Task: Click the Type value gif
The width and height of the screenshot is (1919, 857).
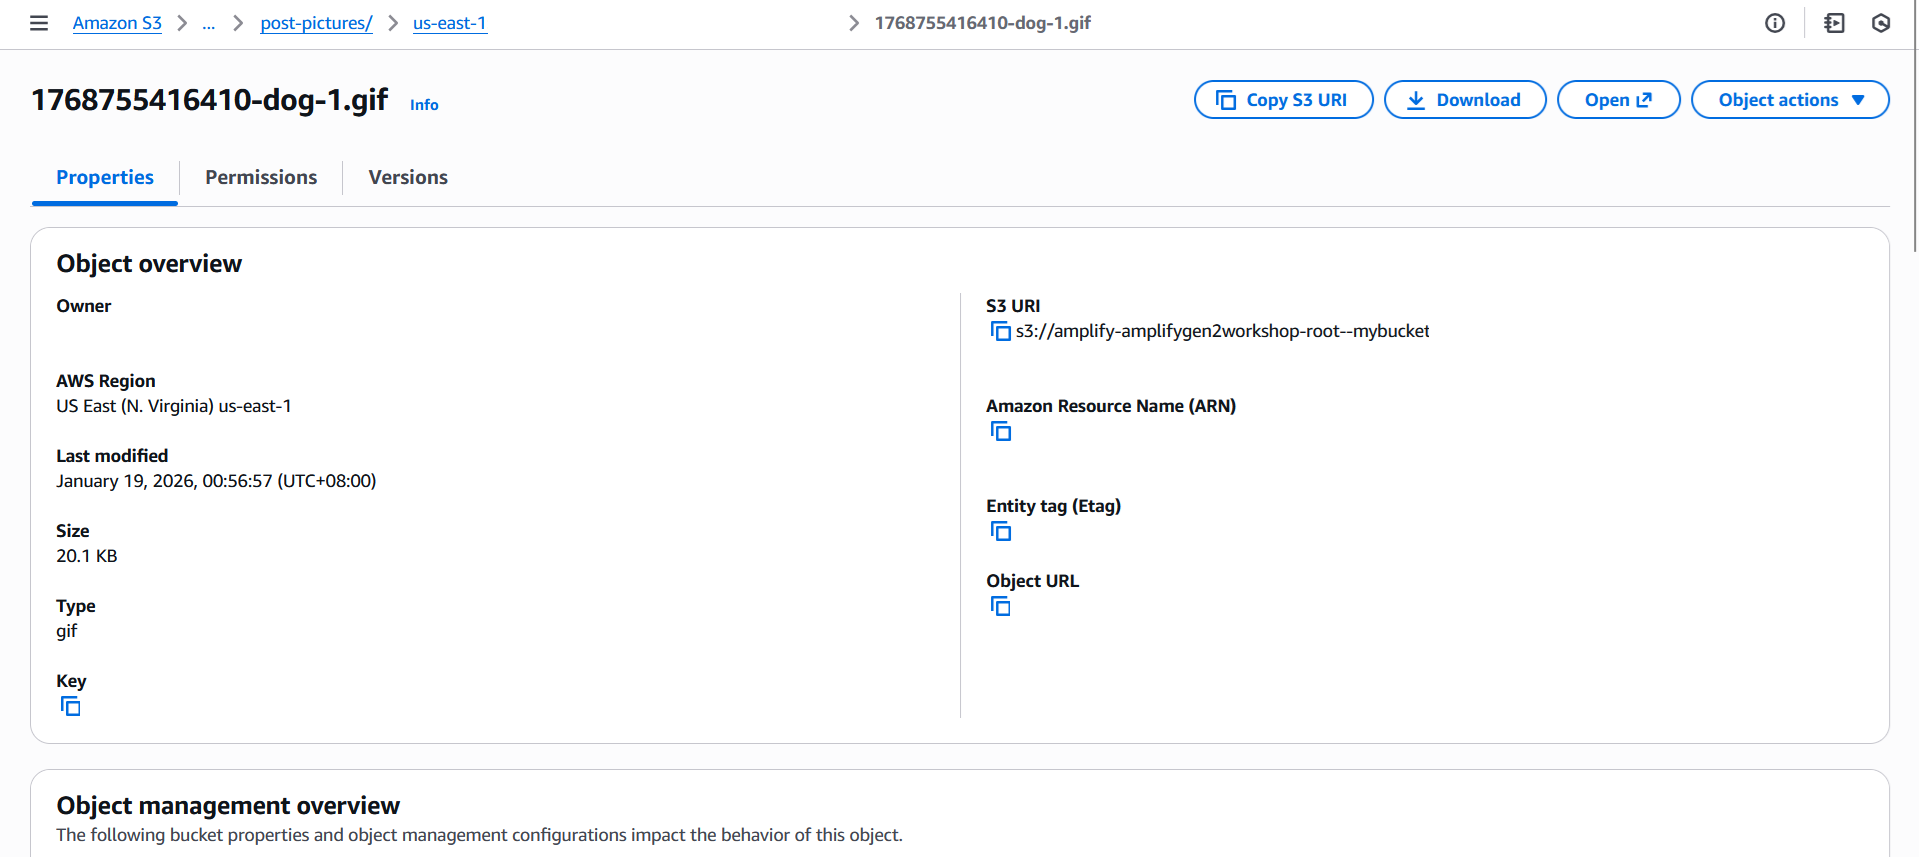Action: pyautogui.click(x=66, y=631)
